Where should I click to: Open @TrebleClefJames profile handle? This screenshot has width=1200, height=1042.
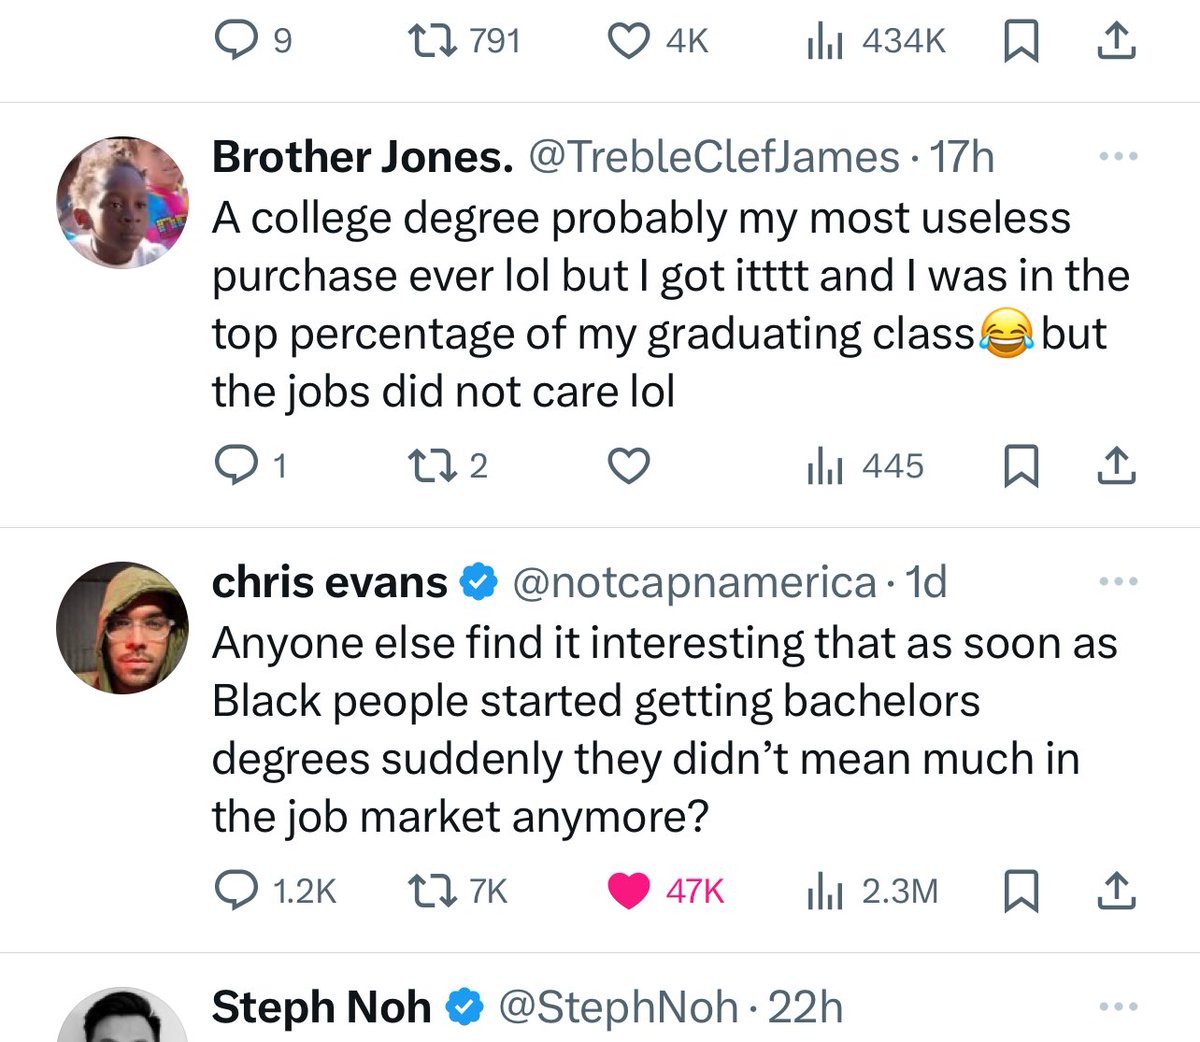(x=713, y=157)
